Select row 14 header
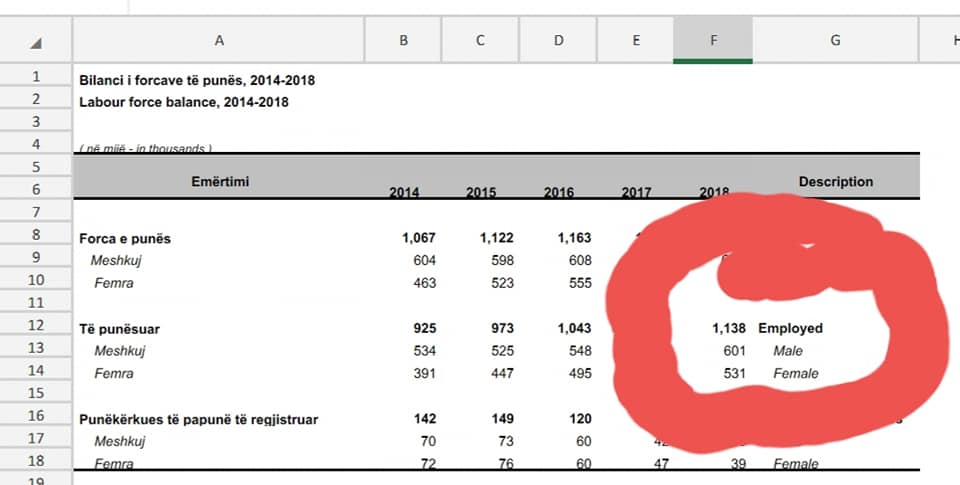This screenshot has width=960, height=485. pyautogui.click(x=36, y=370)
